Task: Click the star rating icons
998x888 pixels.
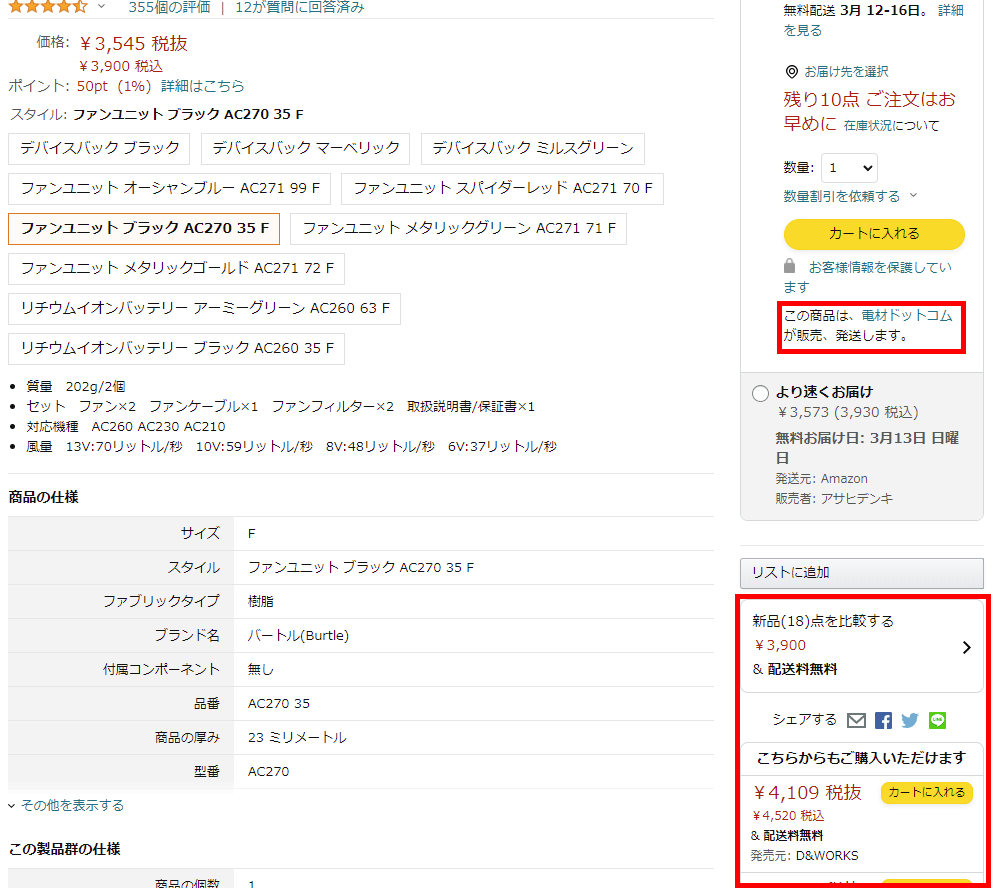Action: coord(48,6)
